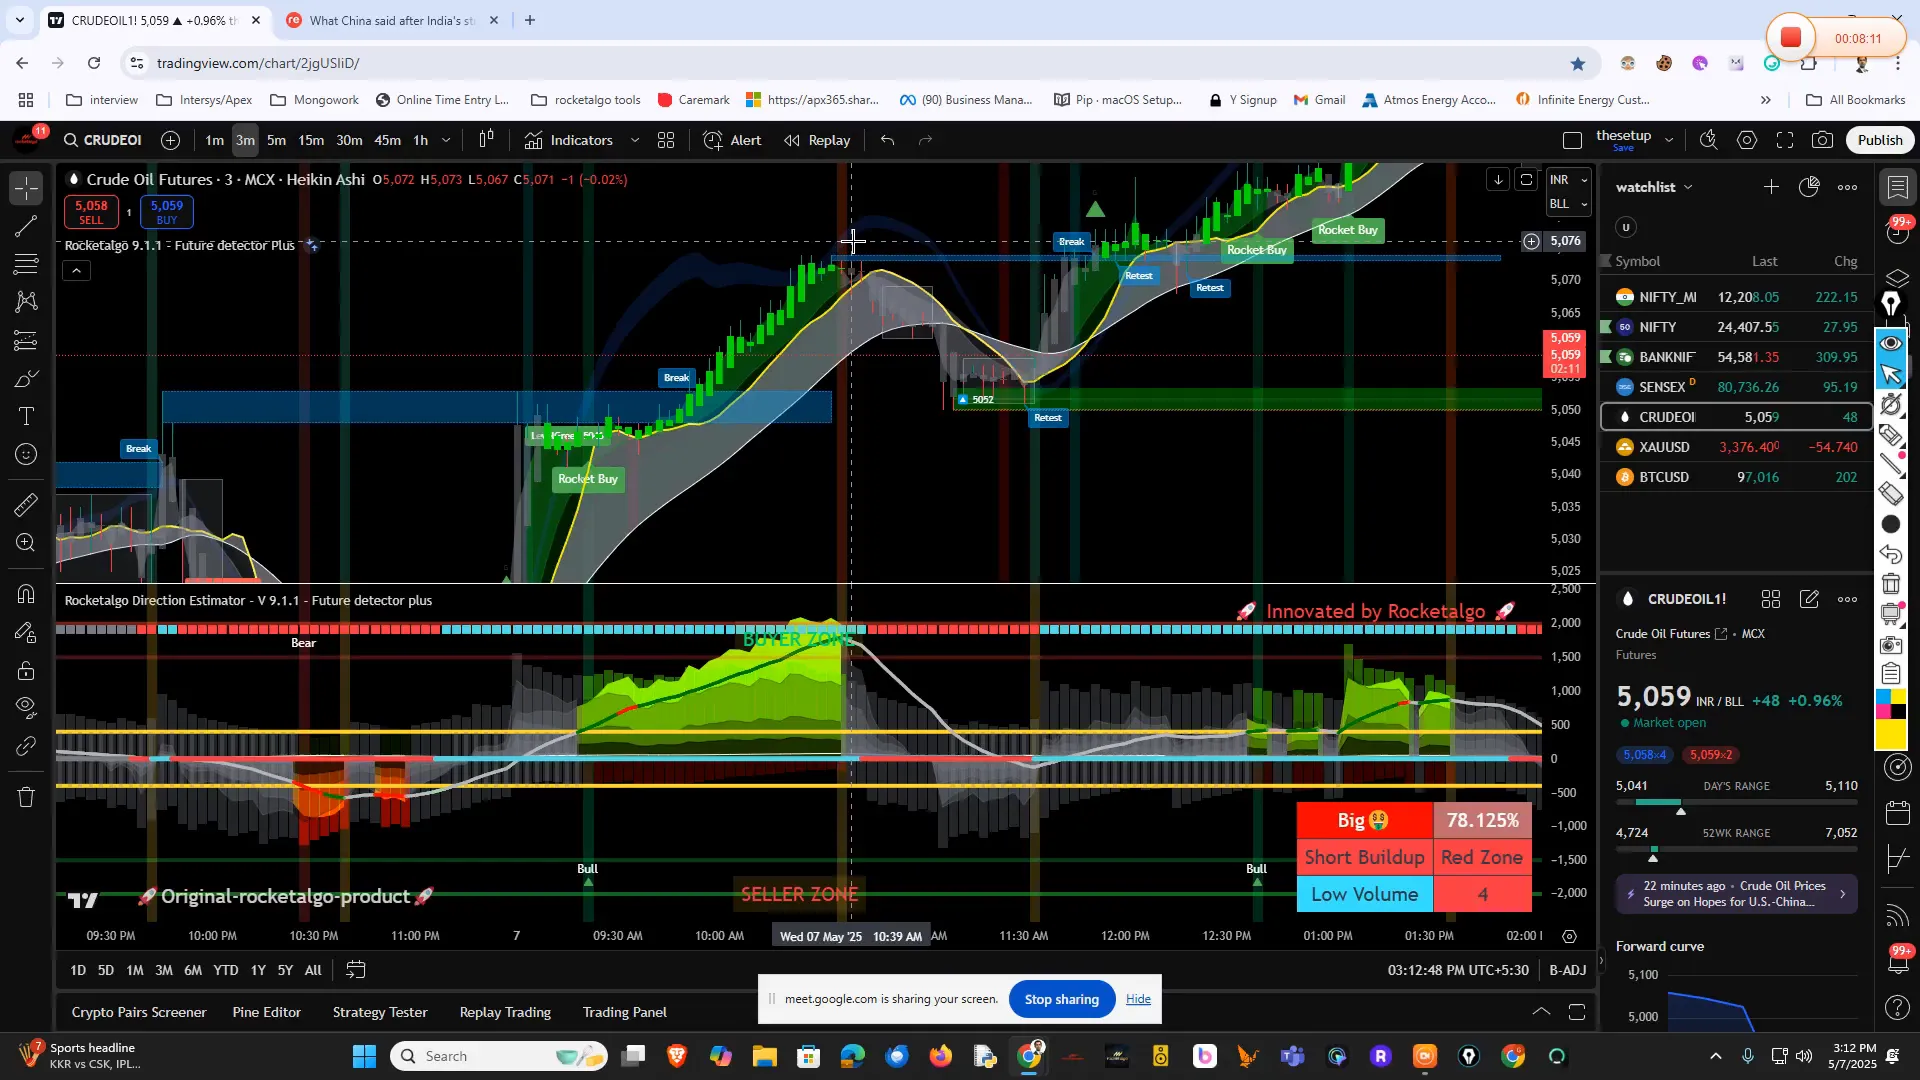Open symbol search CRUDEOI
Screen dimensions: 1920x1080
tap(103, 140)
